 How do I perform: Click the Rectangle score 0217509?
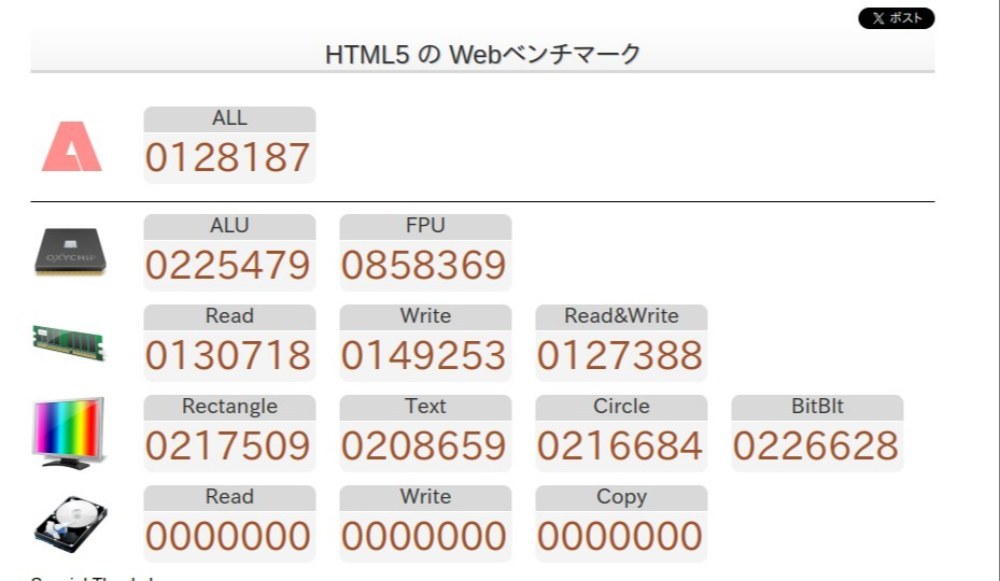click(x=228, y=446)
